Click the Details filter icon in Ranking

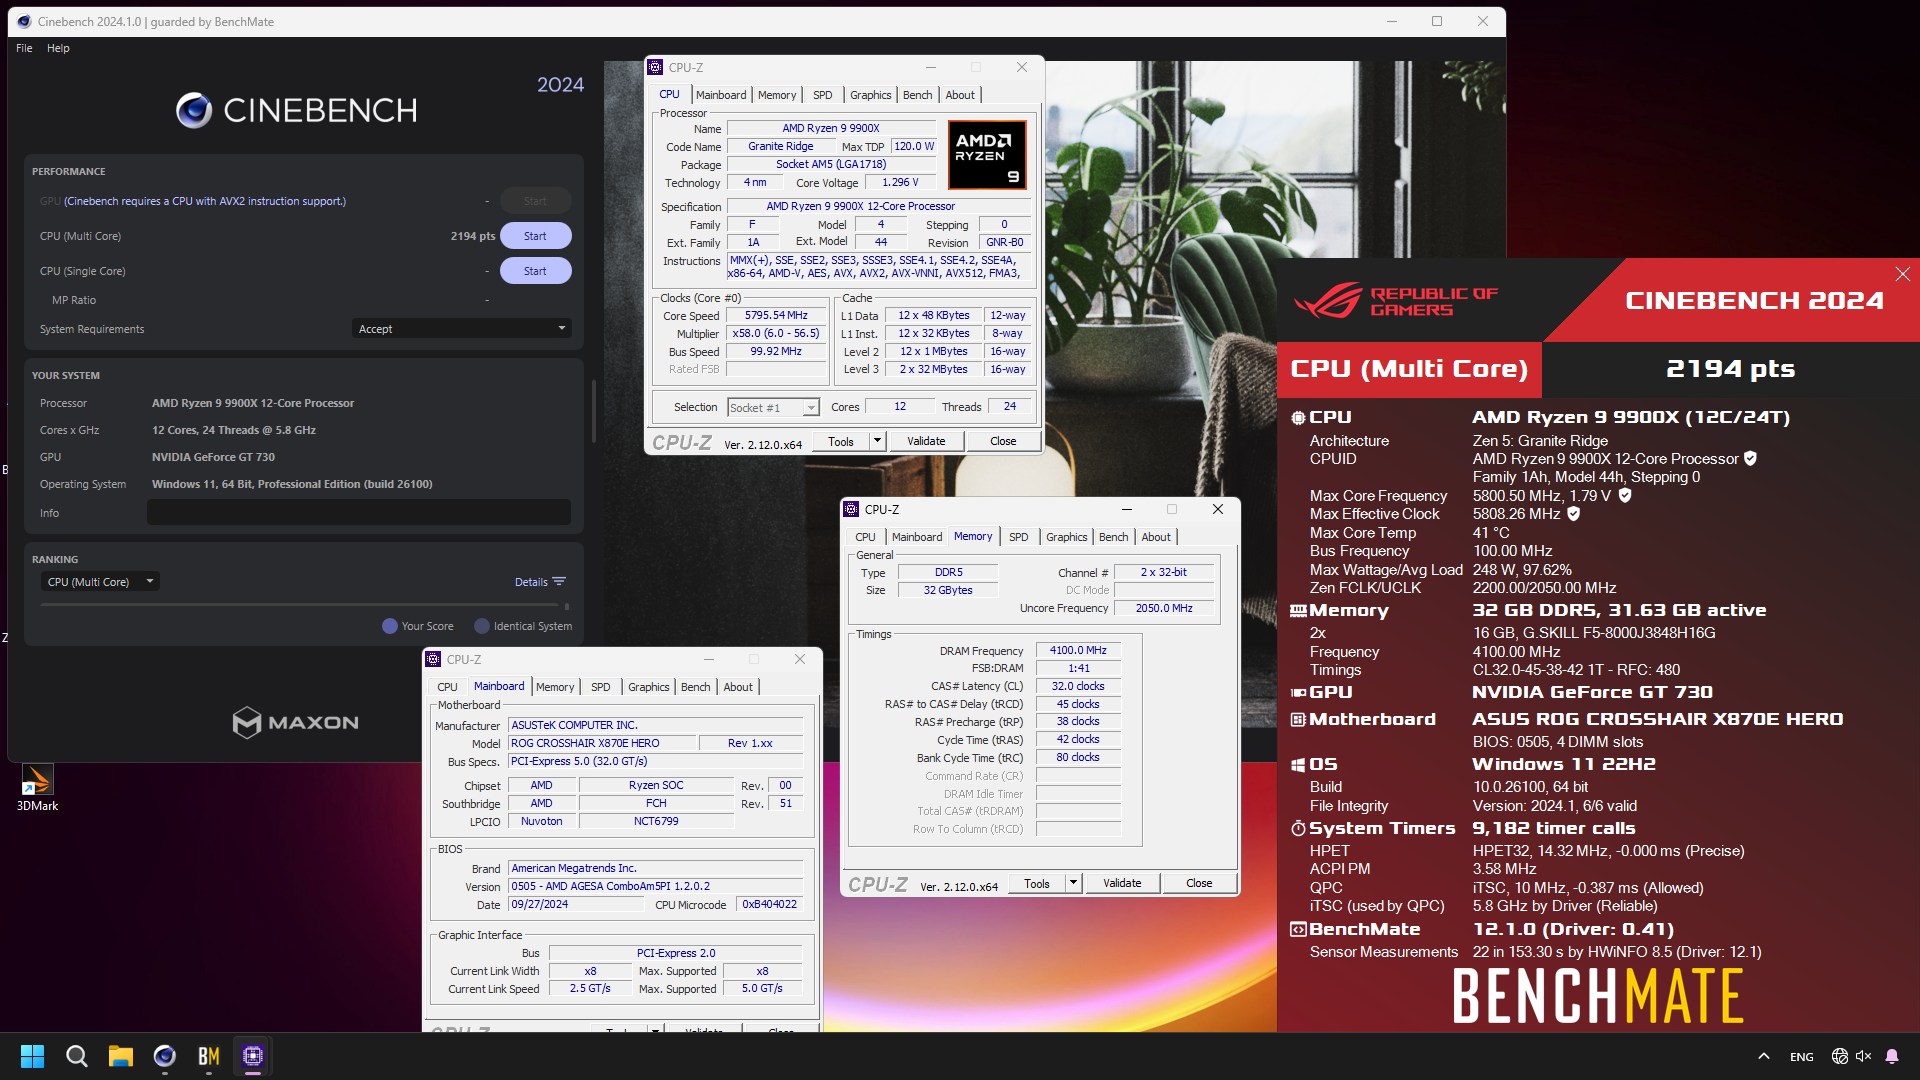559,581
